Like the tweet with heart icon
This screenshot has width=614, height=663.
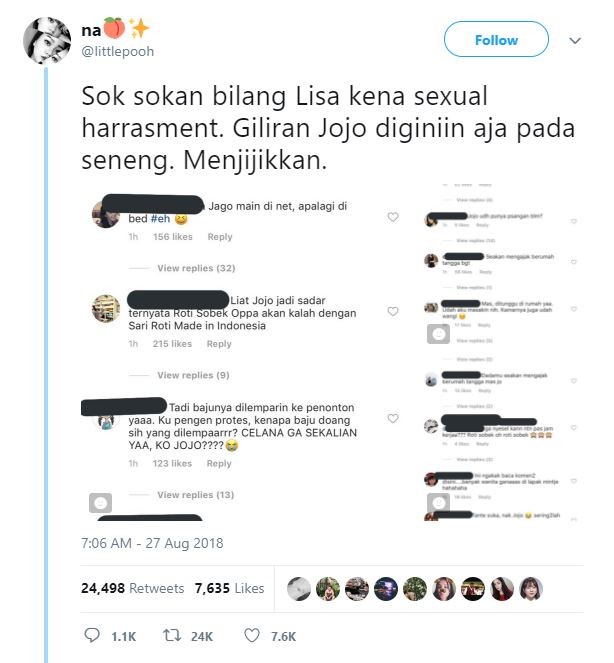coord(252,635)
